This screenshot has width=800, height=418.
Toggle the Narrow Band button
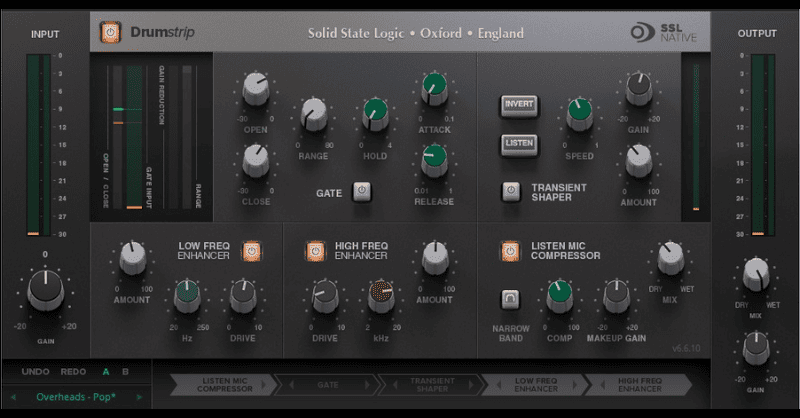click(x=510, y=299)
